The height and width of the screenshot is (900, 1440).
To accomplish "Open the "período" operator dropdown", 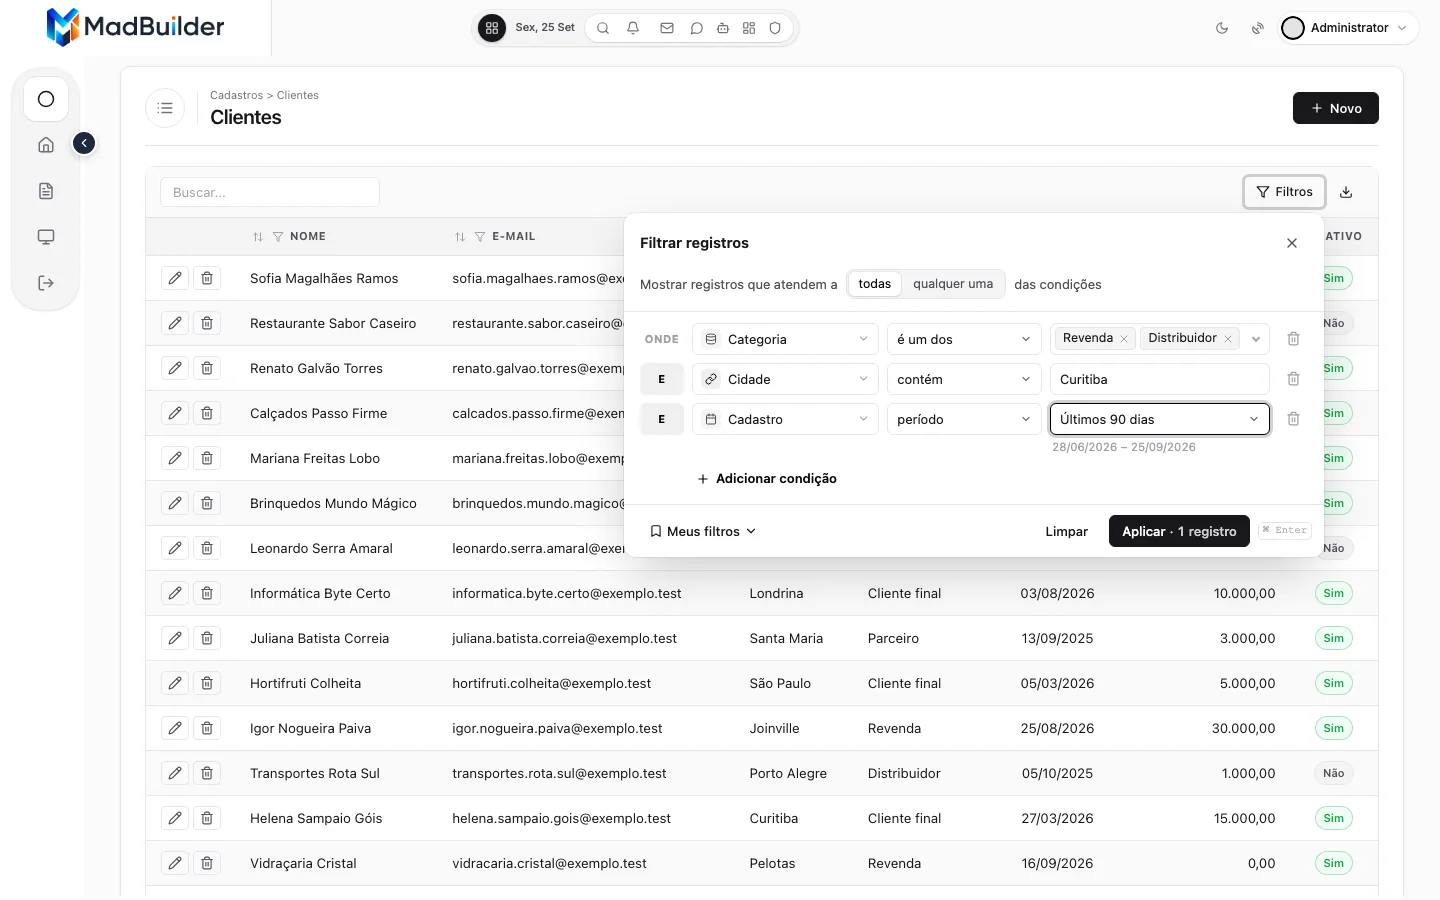I will coord(964,419).
